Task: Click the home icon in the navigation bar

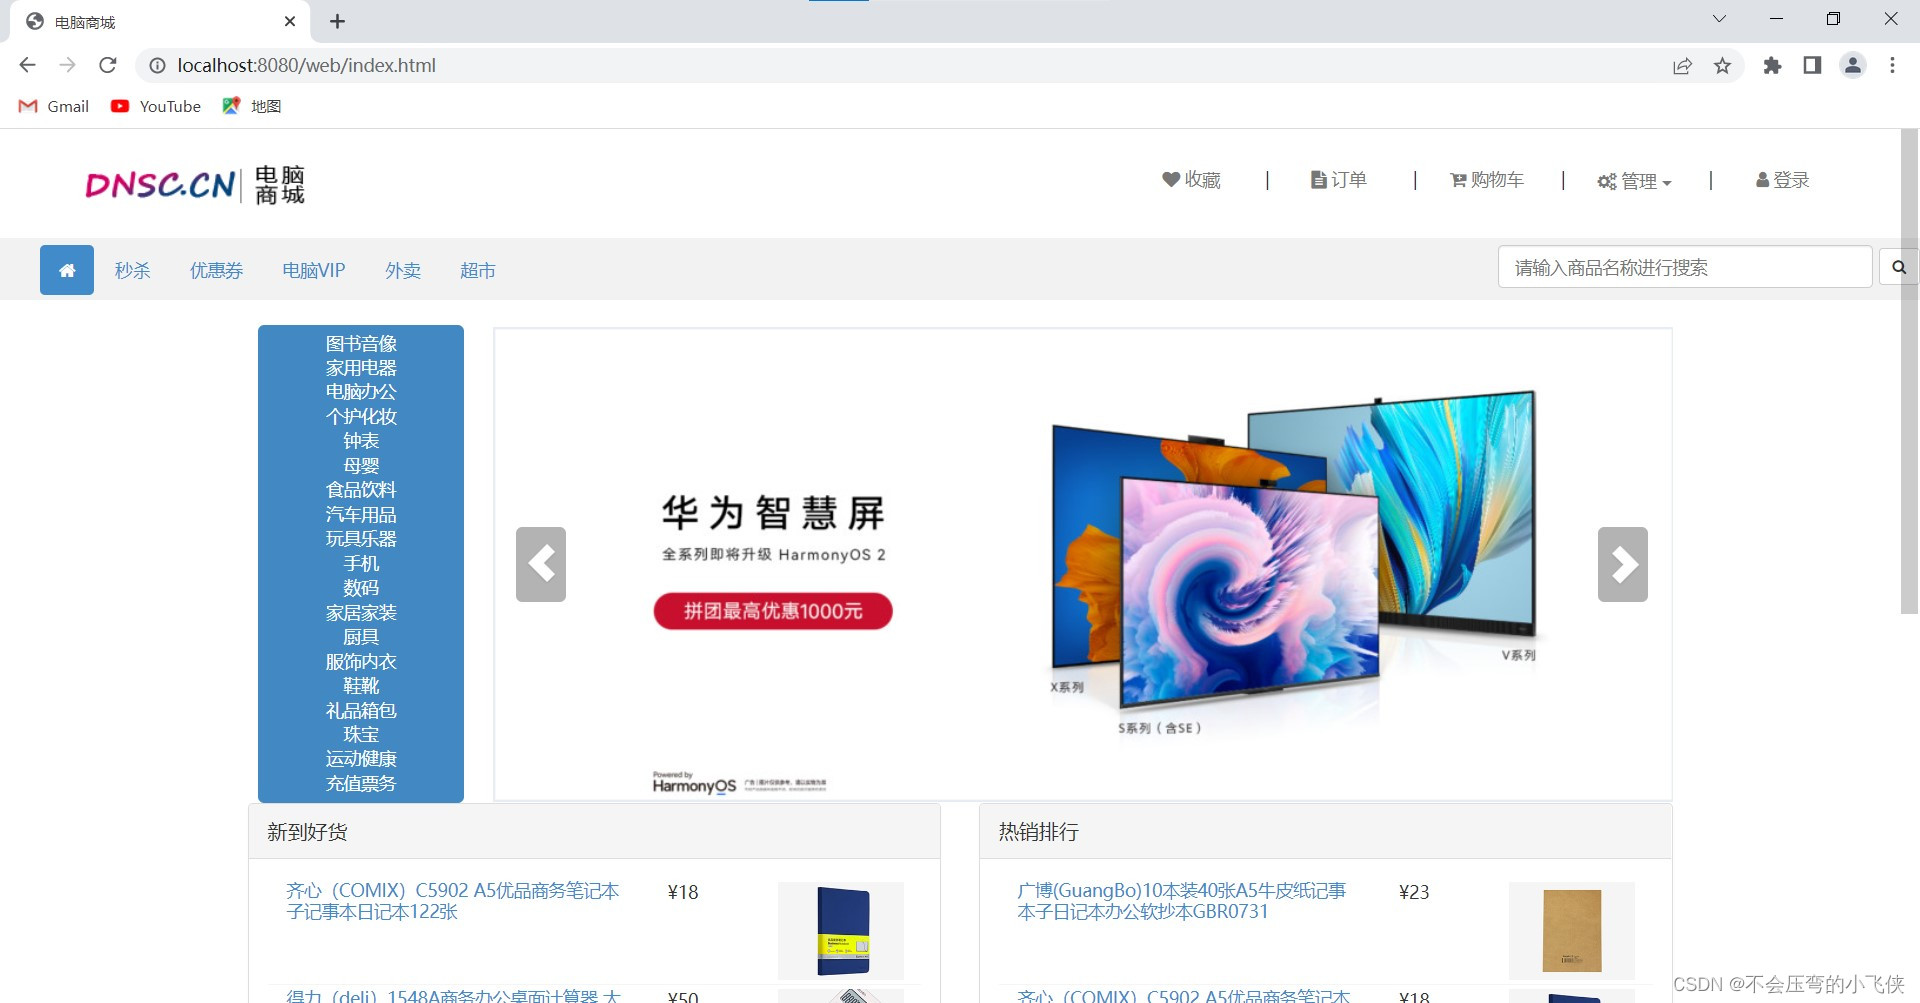Action: click(x=67, y=270)
